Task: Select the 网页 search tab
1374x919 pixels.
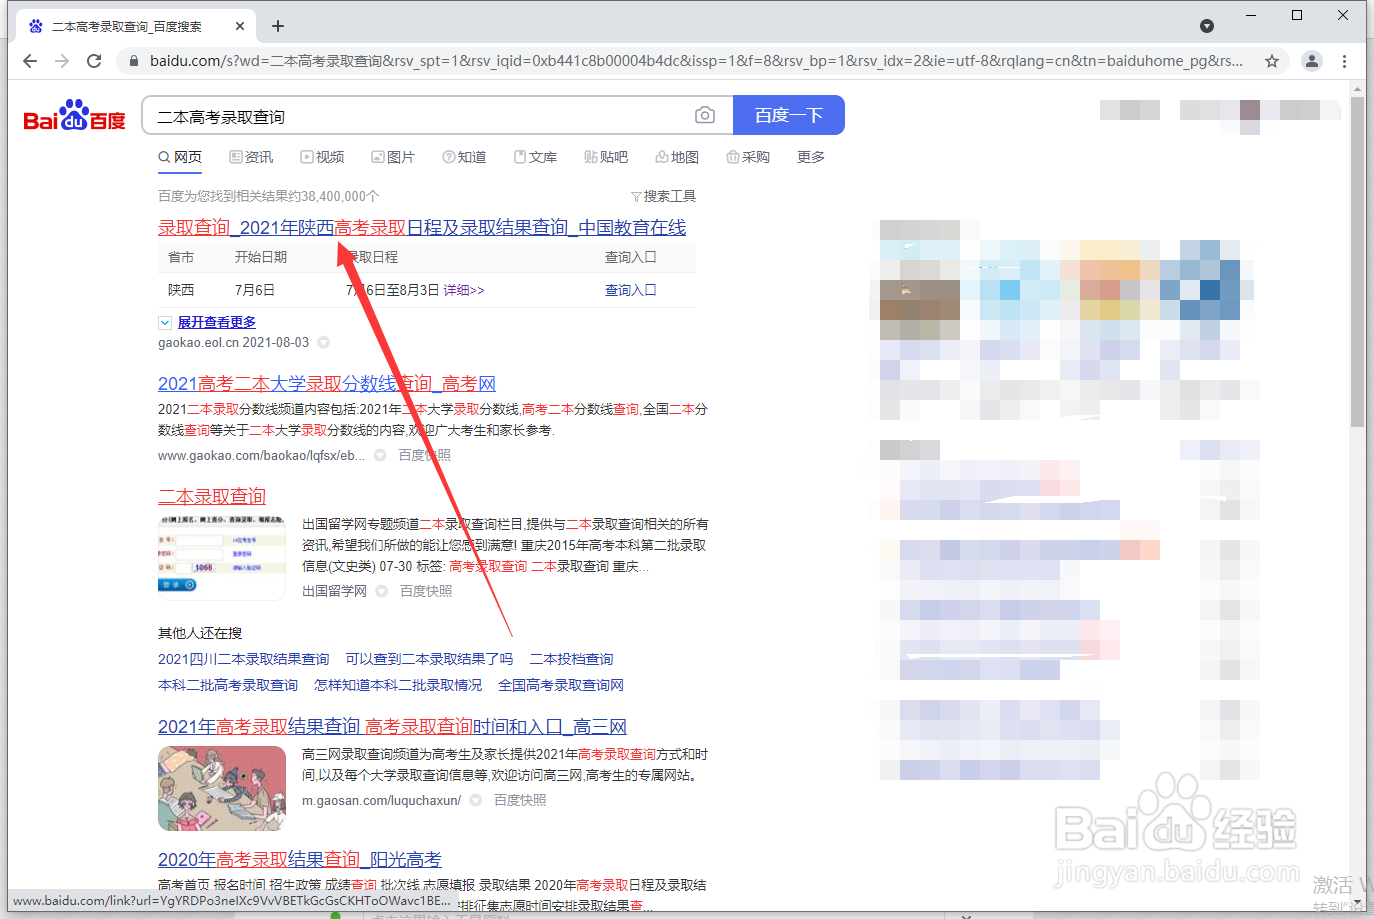Action: [180, 157]
